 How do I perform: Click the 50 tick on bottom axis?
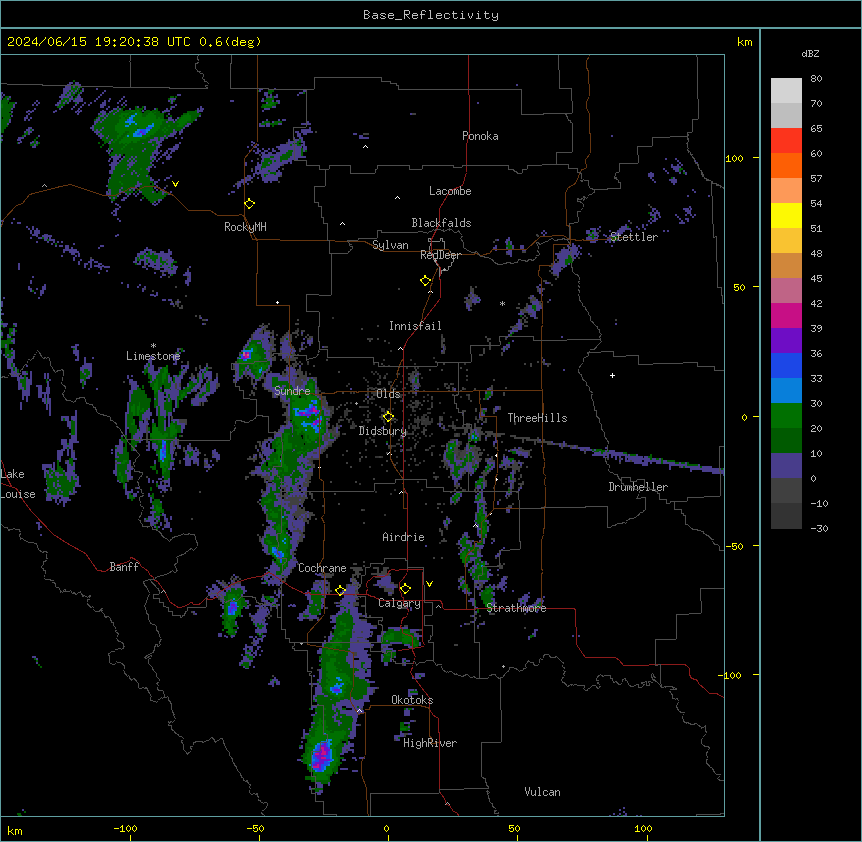[x=514, y=829]
